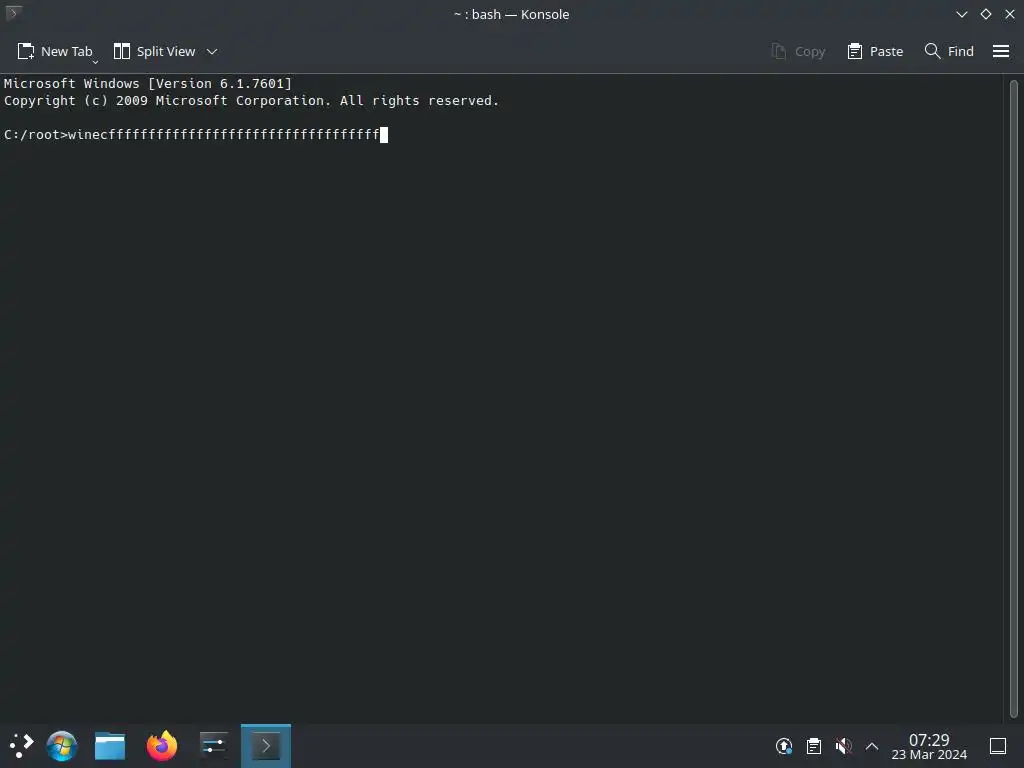The image size is (1024, 768).
Task: Open the Konsole hamburger menu
Action: 1000,52
